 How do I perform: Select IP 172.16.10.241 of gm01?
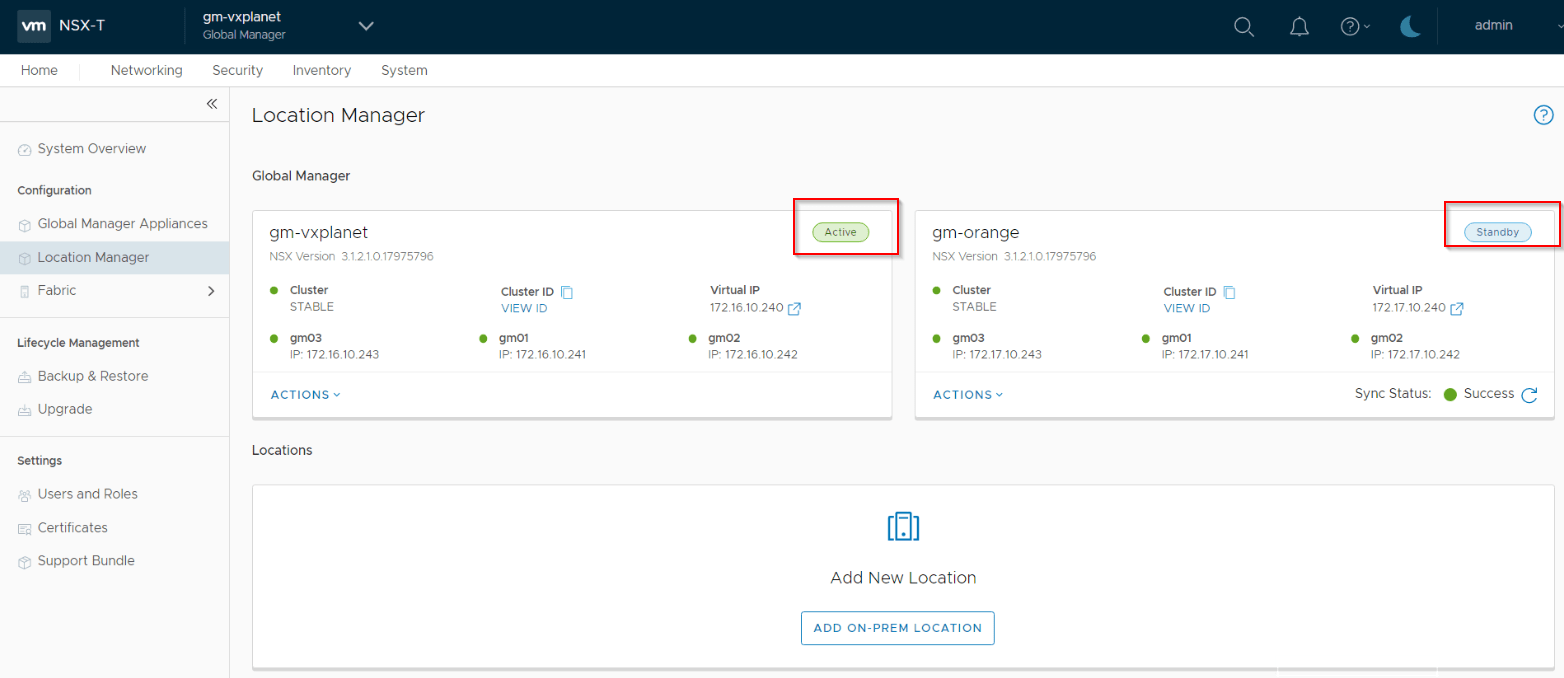543,354
